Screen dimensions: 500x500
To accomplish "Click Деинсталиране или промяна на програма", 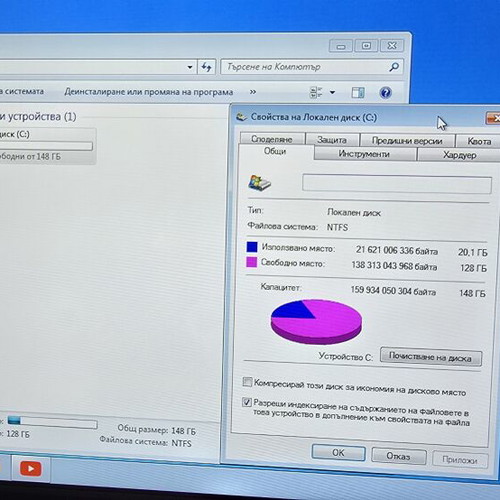I will click(149, 92).
